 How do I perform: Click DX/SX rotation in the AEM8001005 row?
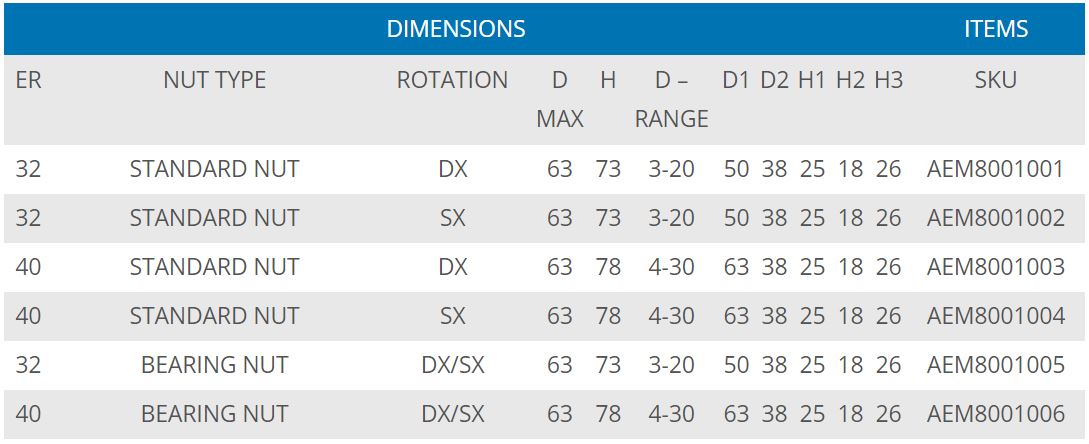tap(452, 365)
